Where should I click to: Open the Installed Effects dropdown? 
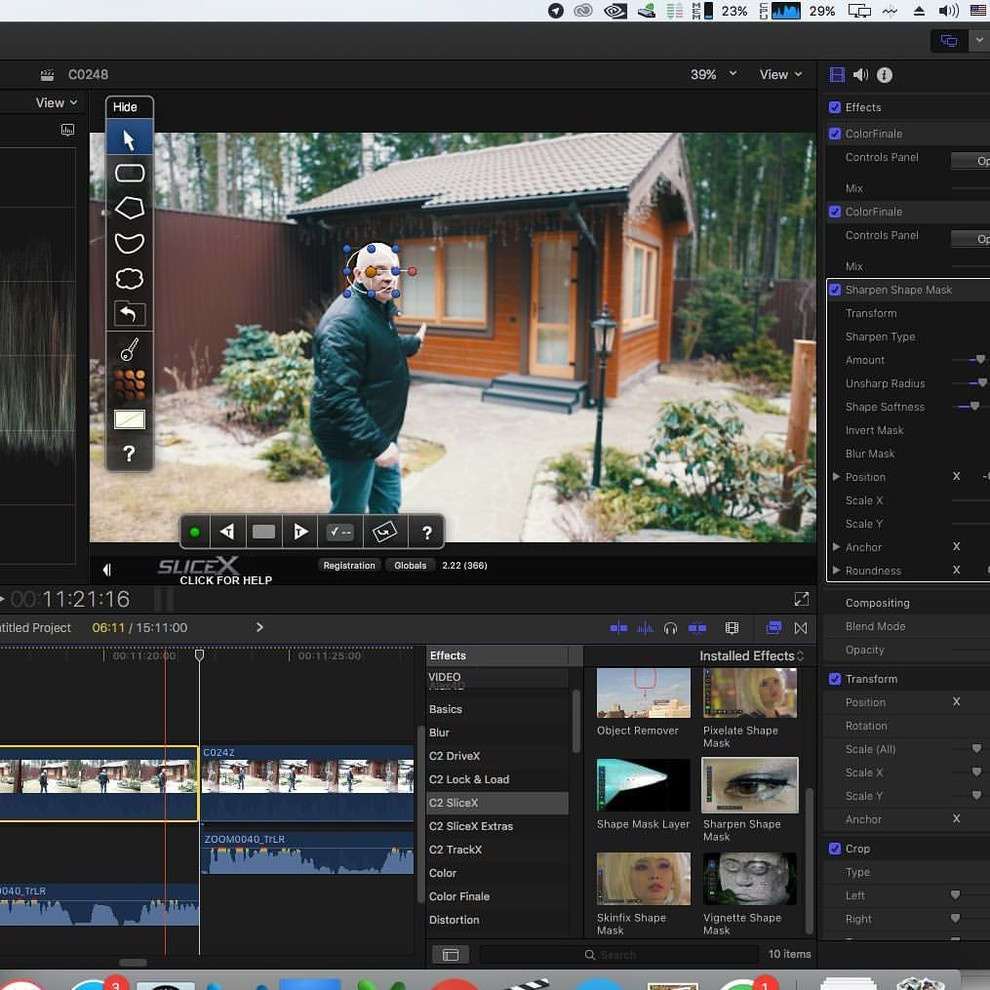coord(751,656)
